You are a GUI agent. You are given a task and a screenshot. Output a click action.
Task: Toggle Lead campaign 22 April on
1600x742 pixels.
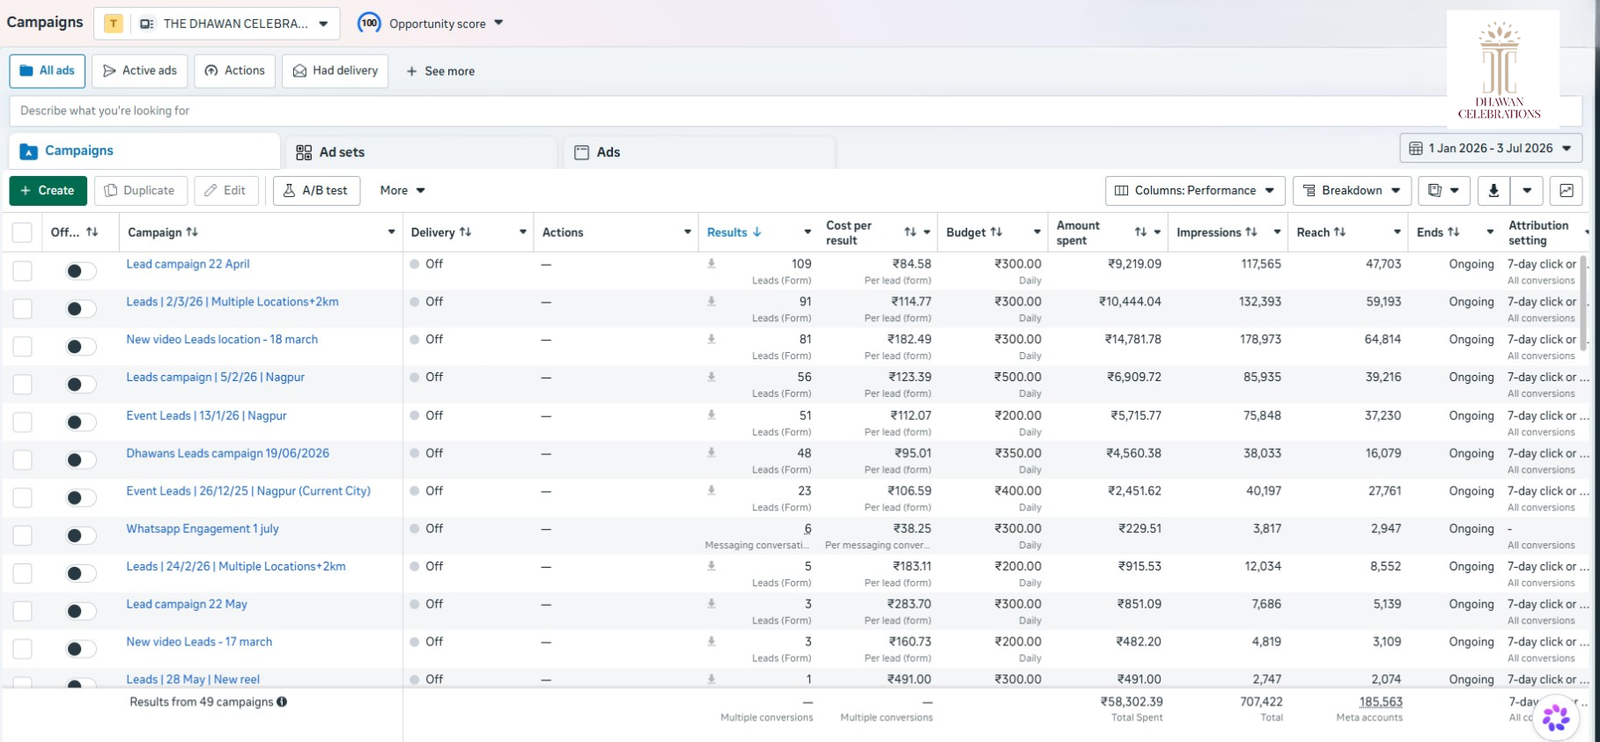pos(81,271)
